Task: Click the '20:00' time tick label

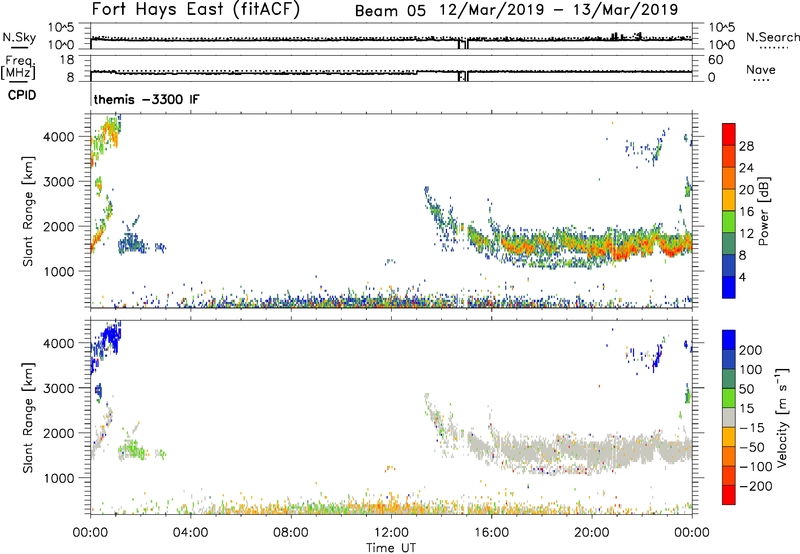Action: (591, 533)
